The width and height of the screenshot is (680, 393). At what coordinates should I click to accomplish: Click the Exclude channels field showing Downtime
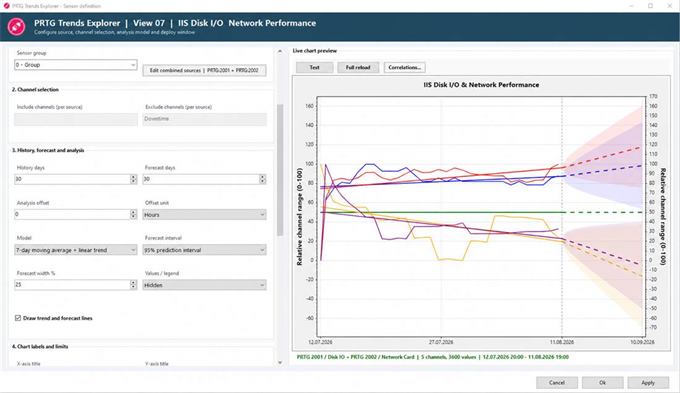[204, 119]
